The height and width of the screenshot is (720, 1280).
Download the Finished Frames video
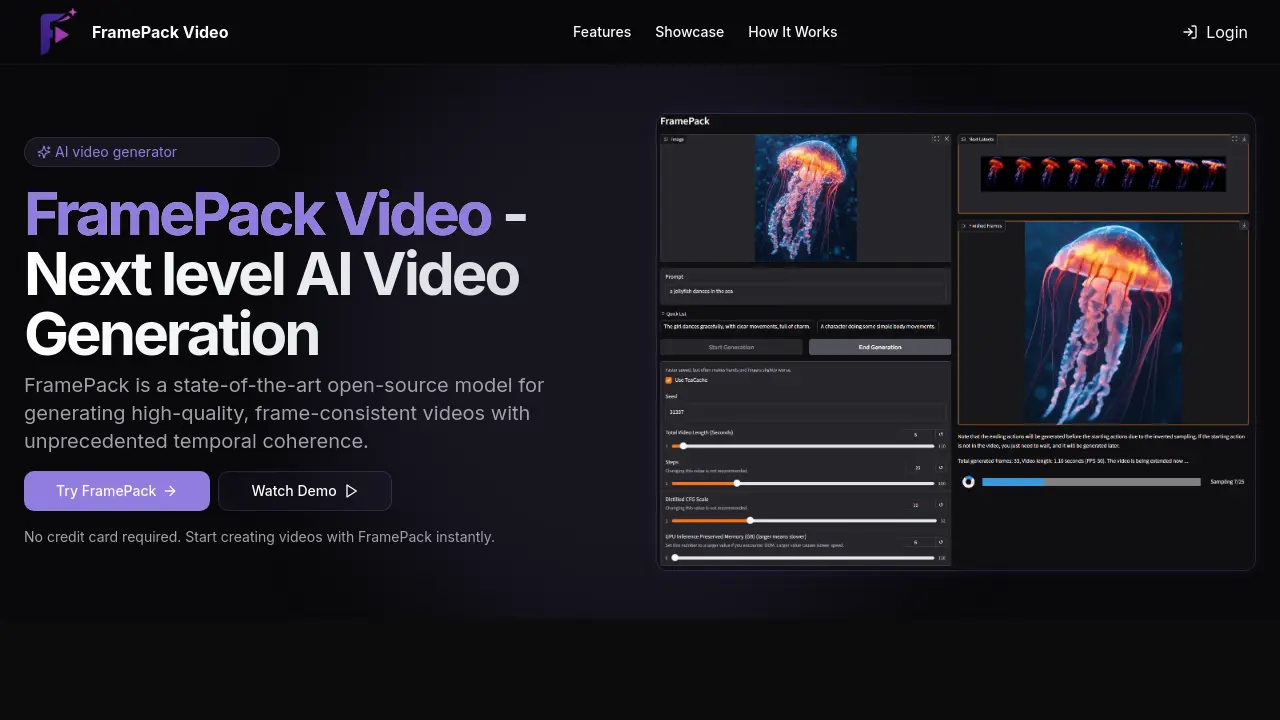pyautogui.click(x=1245, y=225)
